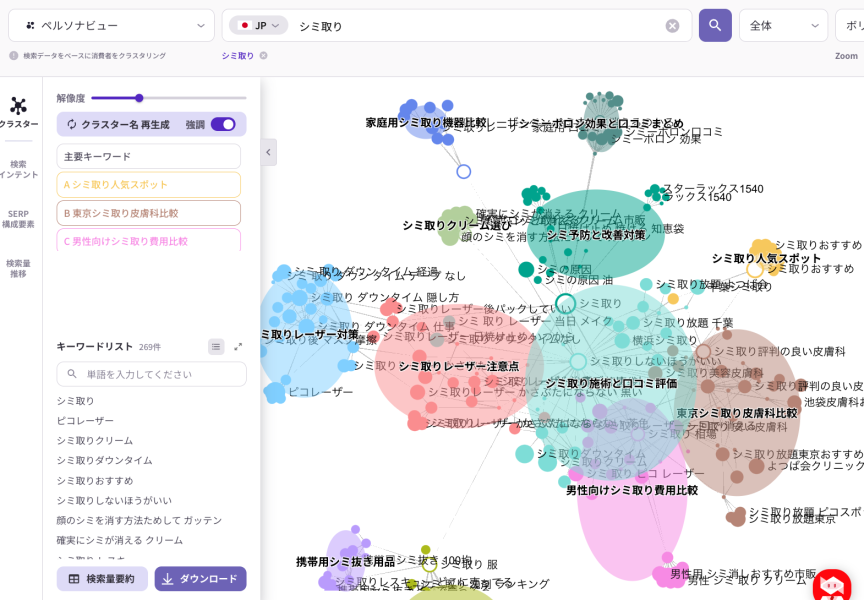Toggle the 強調 highlight switch
The height and width of the screenshot is (600, 864).
(x=222, y=124)
